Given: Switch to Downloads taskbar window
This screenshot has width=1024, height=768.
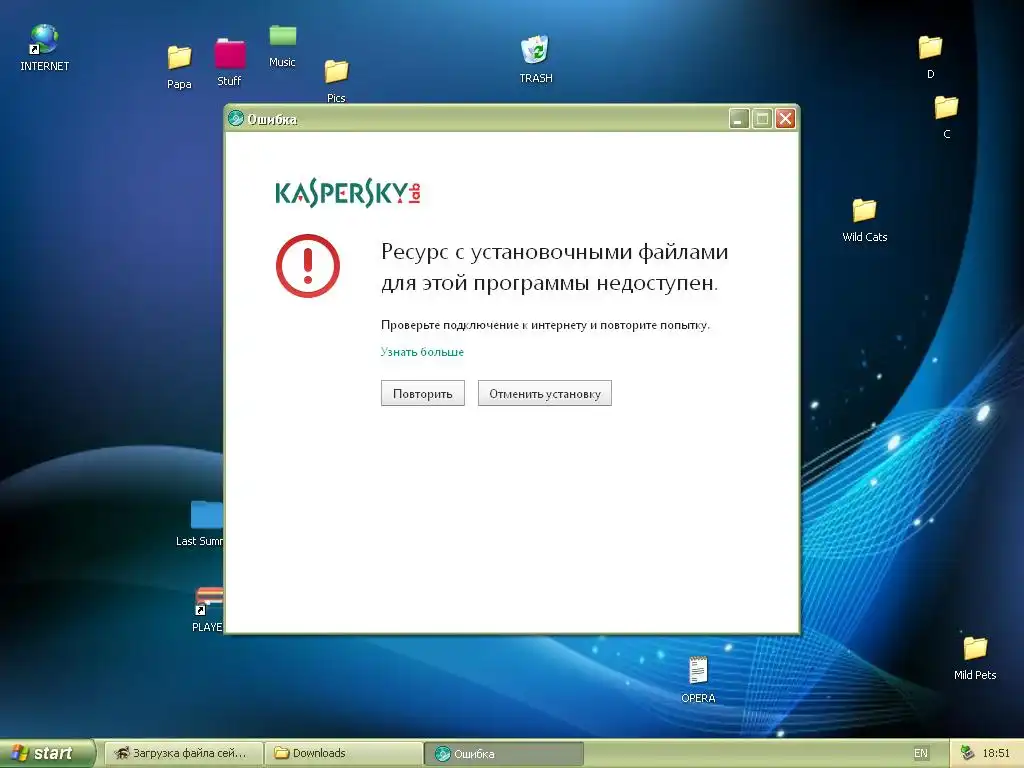Looking at the screenshot, I should coord(344,753).
